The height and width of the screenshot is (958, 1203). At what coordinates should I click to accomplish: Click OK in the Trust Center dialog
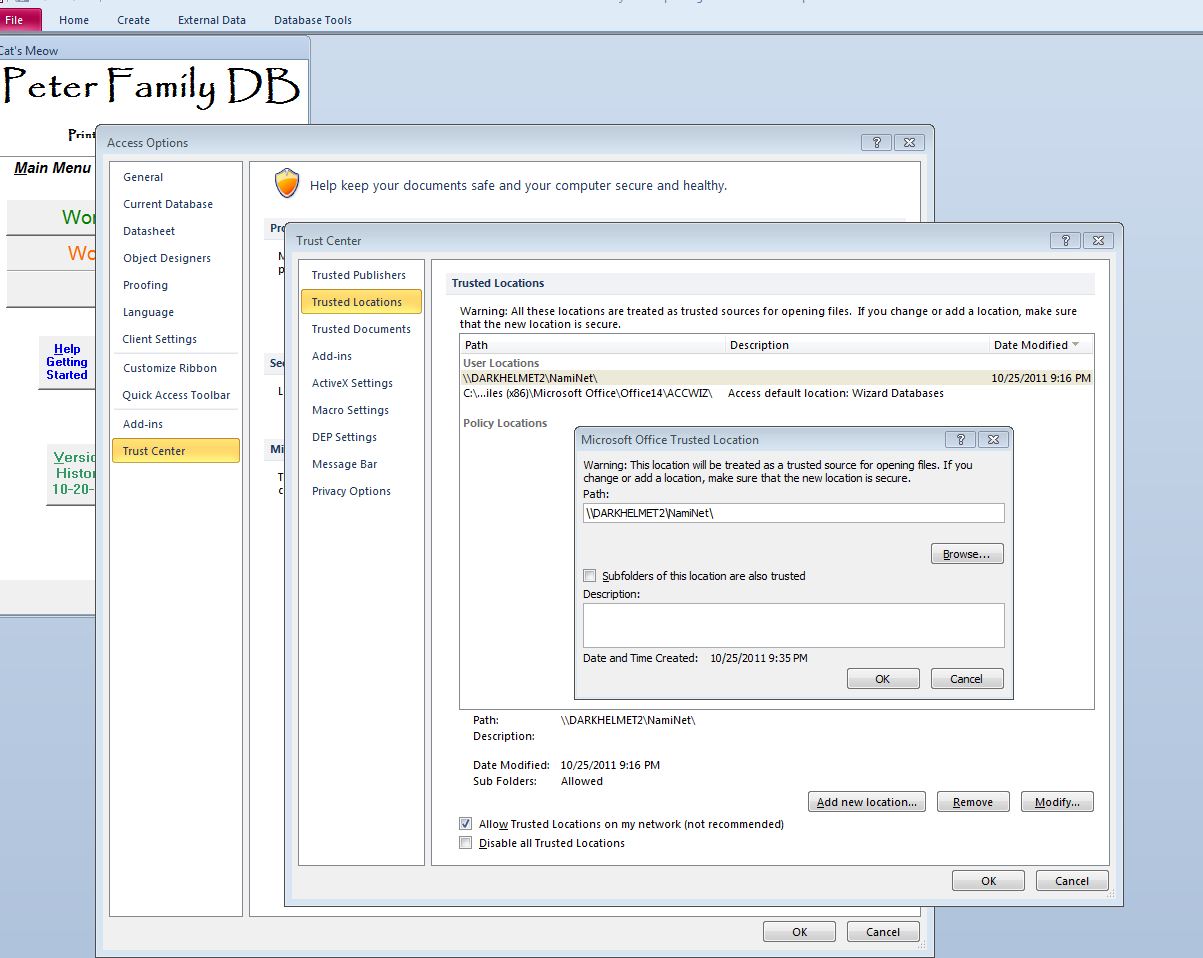pos(989,881)
